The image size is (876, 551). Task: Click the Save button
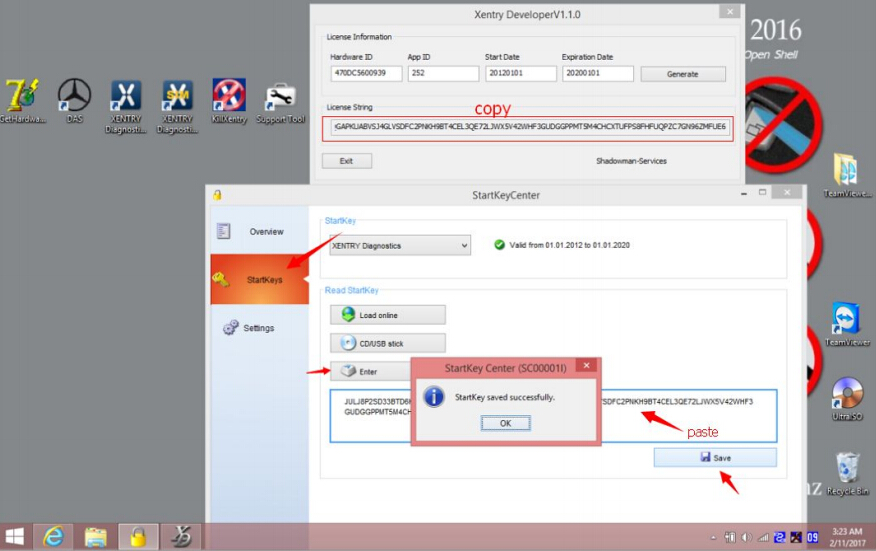(x=715, y=457)
